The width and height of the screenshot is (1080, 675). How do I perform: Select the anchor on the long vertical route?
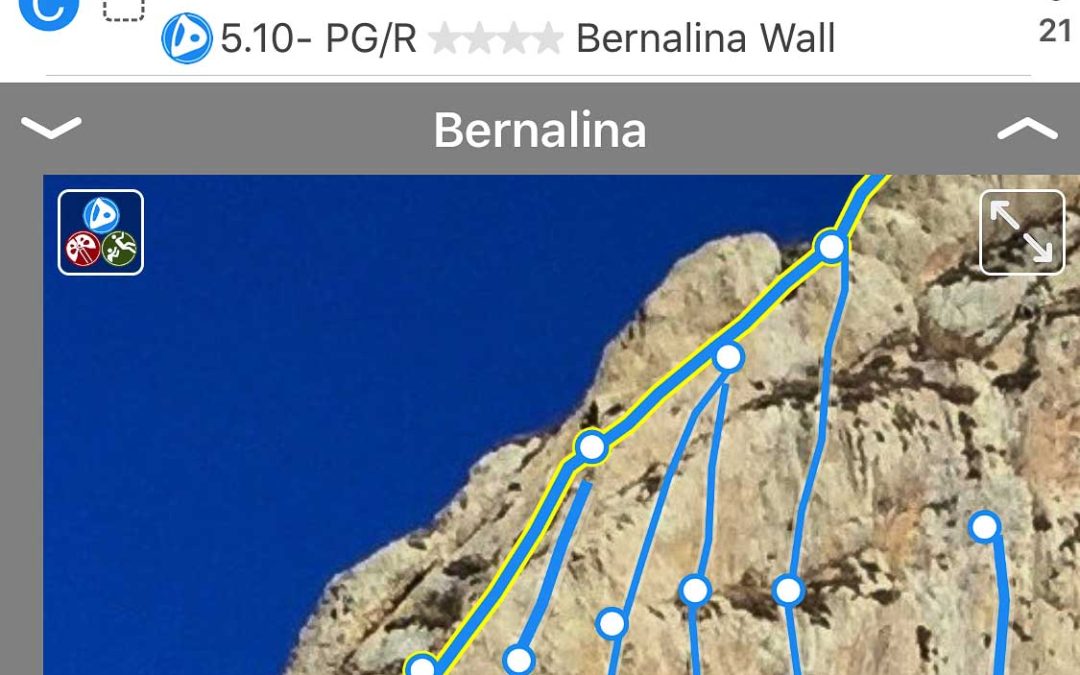coord(788,590)
